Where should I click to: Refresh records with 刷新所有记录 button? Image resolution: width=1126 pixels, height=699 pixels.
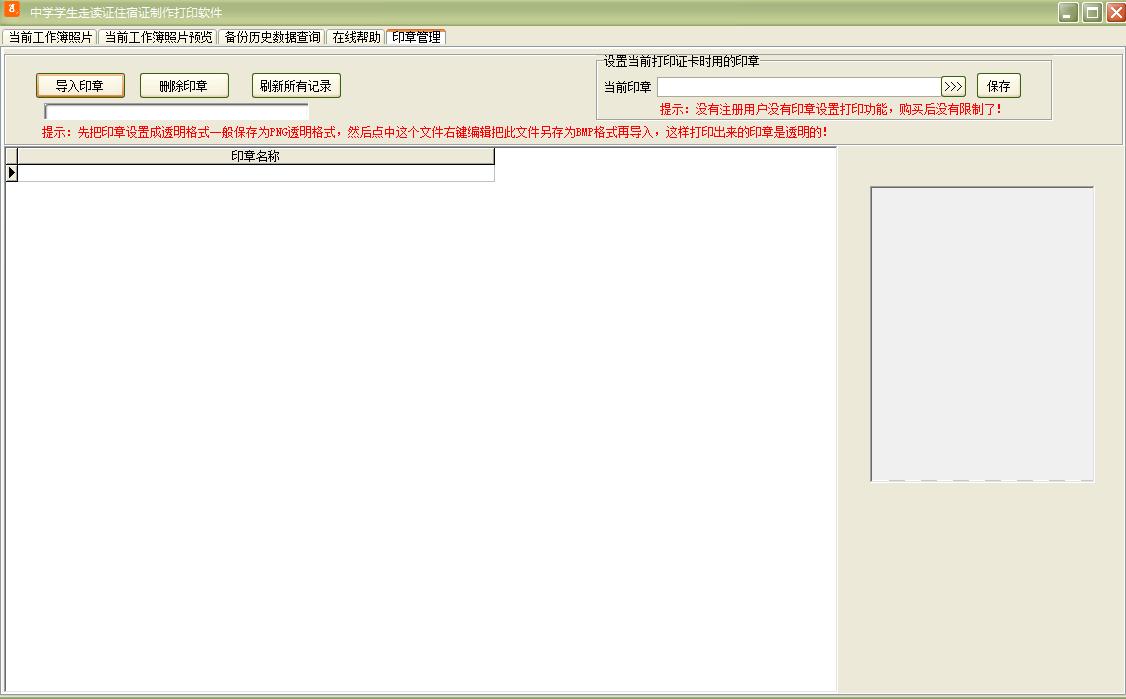click(296, 85)
